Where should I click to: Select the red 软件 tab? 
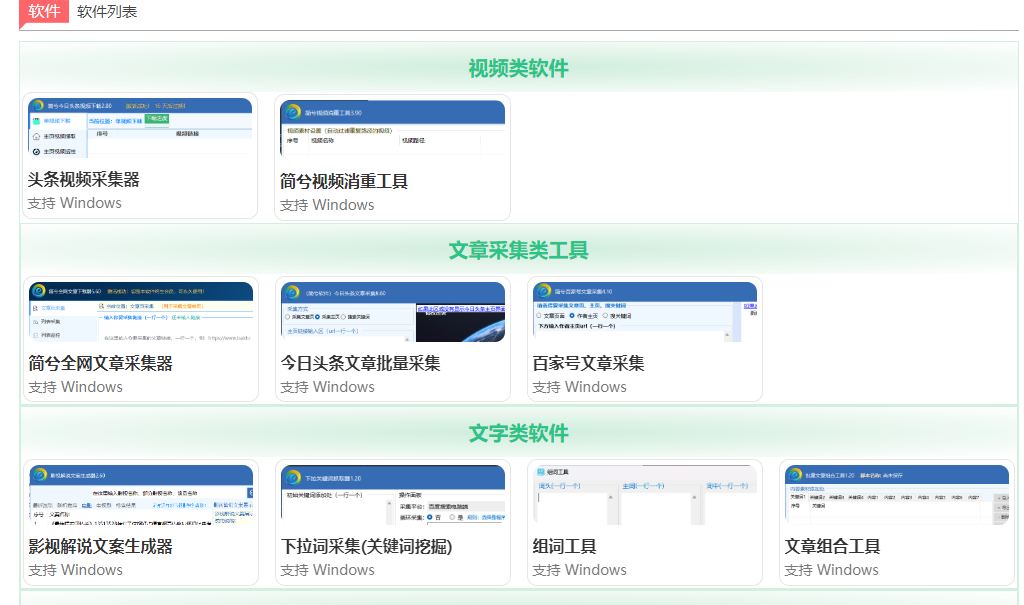tap(43, 12)
